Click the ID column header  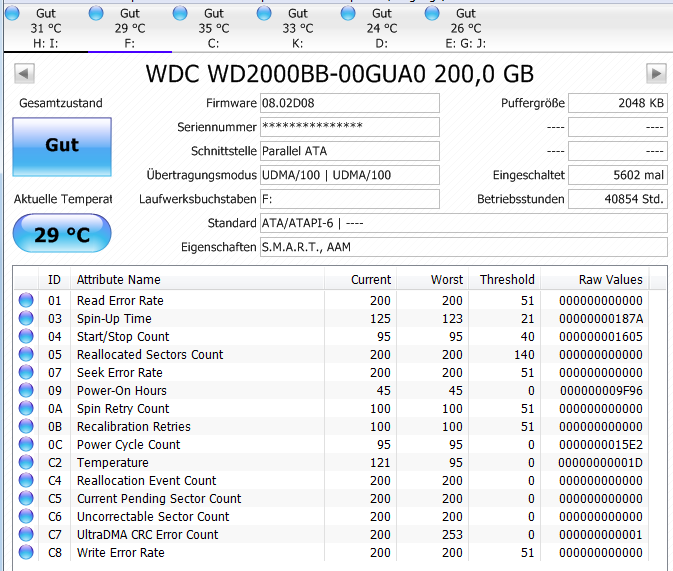55,279
